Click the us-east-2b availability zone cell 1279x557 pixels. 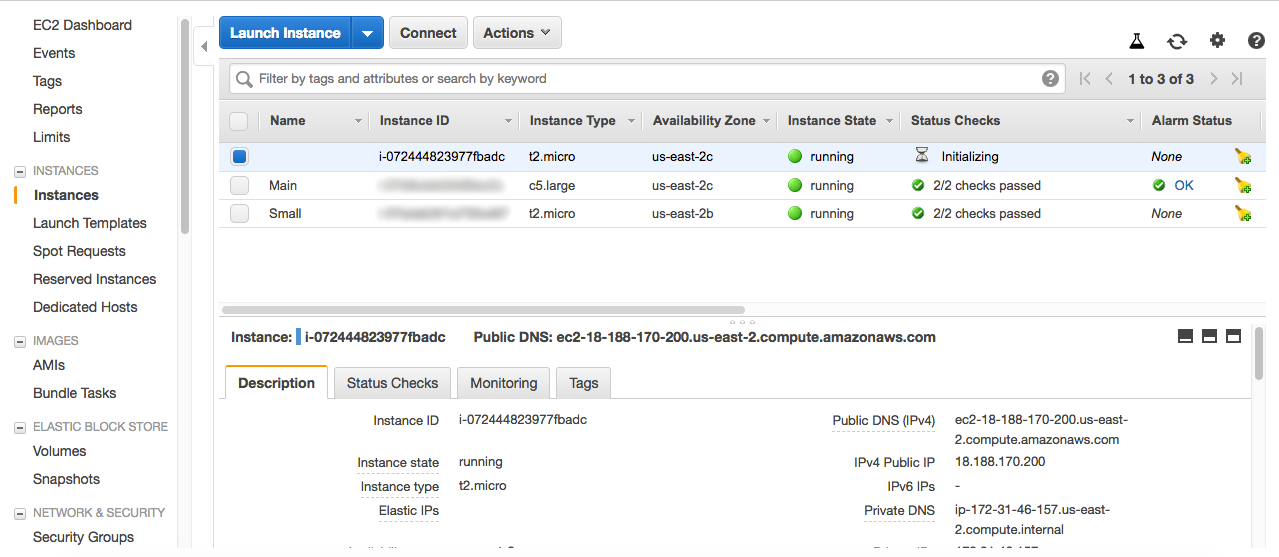682,213
